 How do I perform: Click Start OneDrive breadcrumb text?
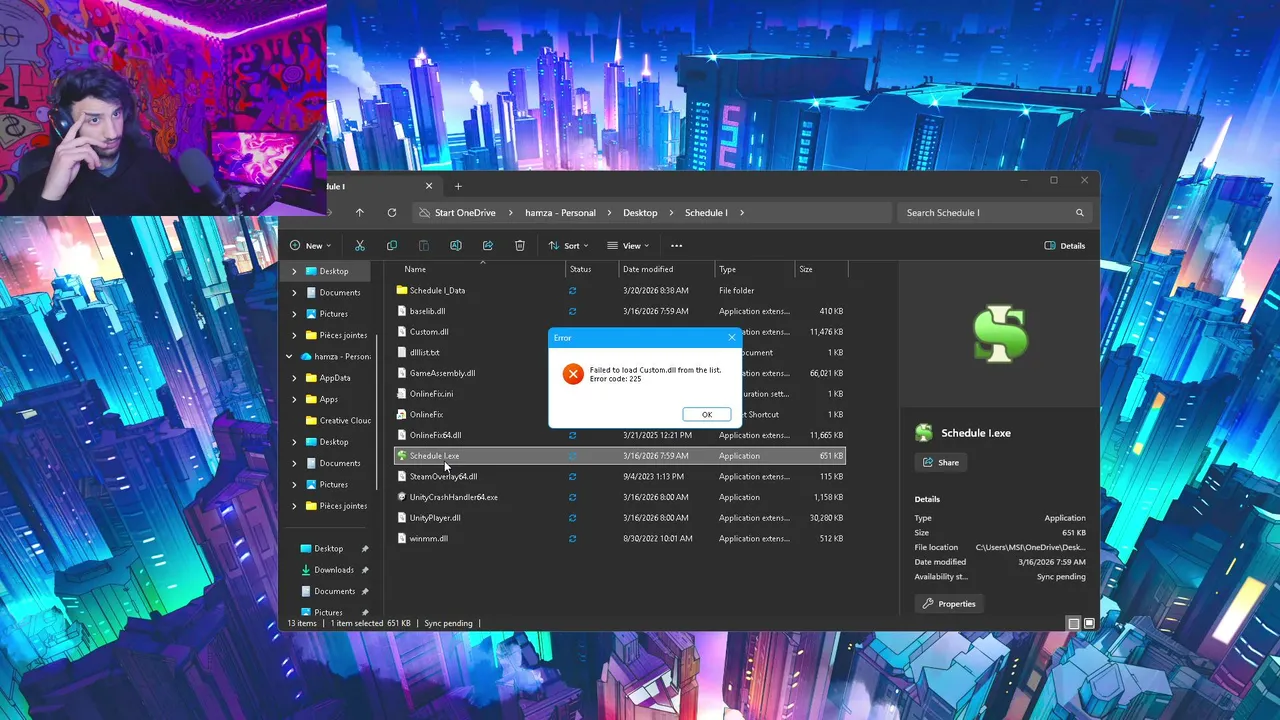click(465, 212)
